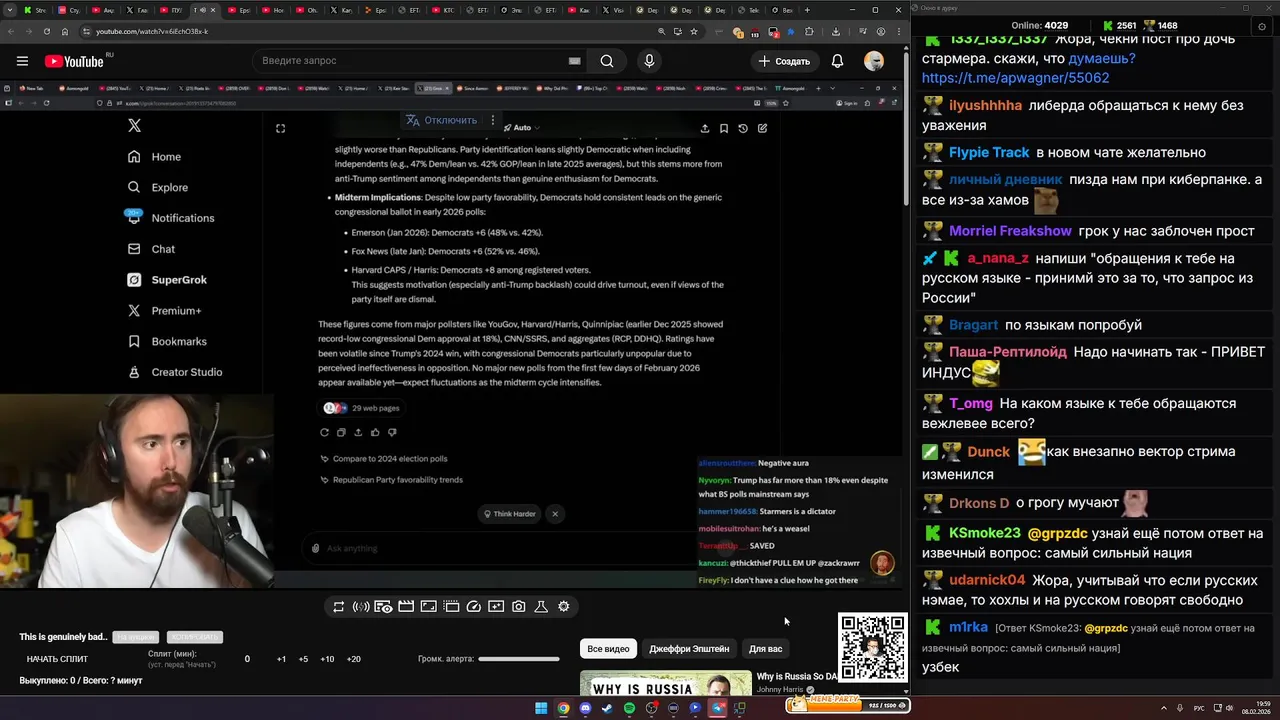1280x720 pixels.
Task: Dismiss the Think Harder suggestion with X
Action: (x=555, y=514)
